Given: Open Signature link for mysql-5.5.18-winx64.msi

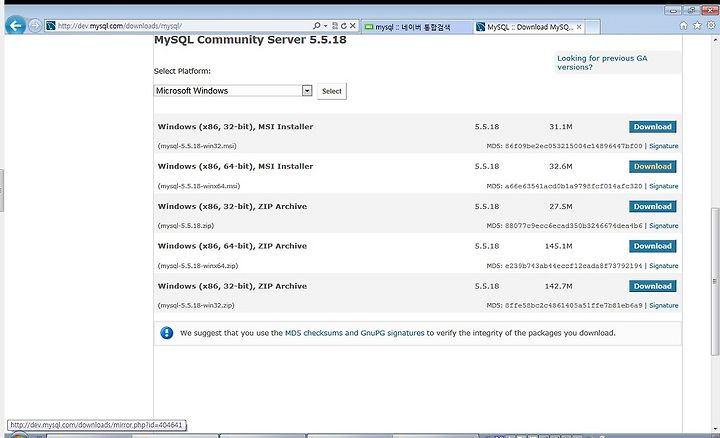Looking at the screenshot, I should (664, 186).
